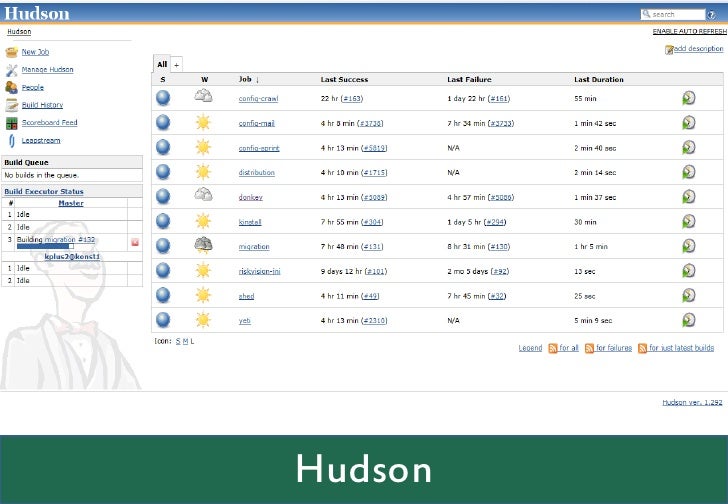The image size is (728, 504).
Task: Click the People icon in sidebar
Action: click(x=12, y=87)
